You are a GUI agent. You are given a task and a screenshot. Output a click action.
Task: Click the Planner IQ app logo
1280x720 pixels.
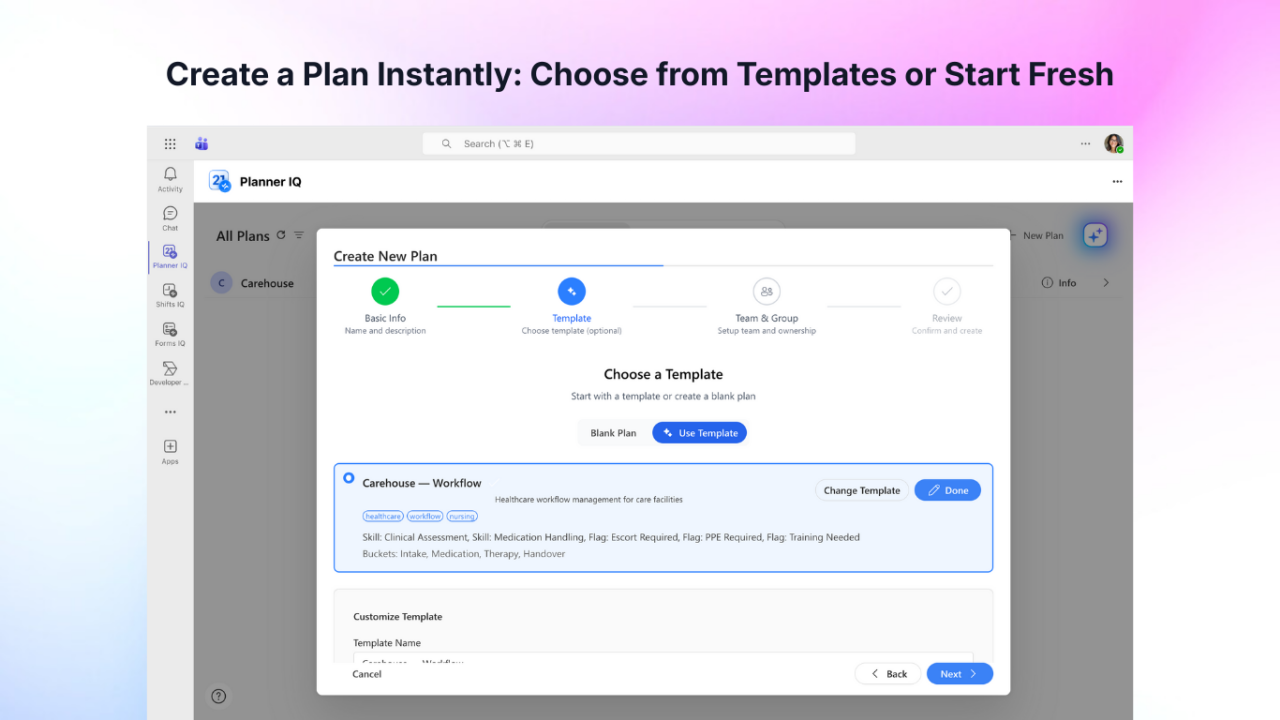click(220, 181)
